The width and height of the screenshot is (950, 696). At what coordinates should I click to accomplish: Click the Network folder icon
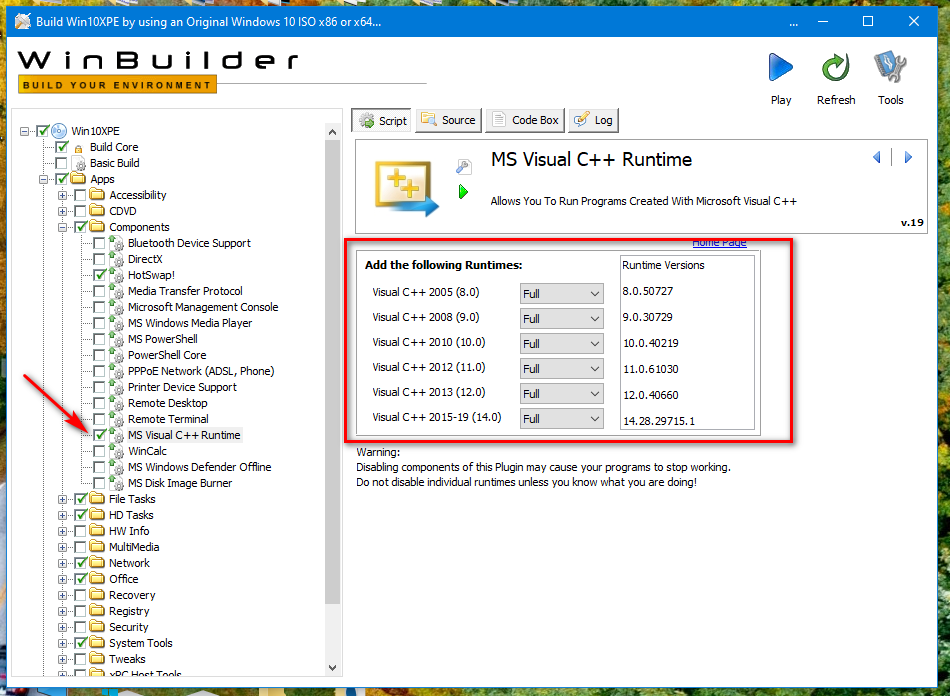(x=97, y=562)
